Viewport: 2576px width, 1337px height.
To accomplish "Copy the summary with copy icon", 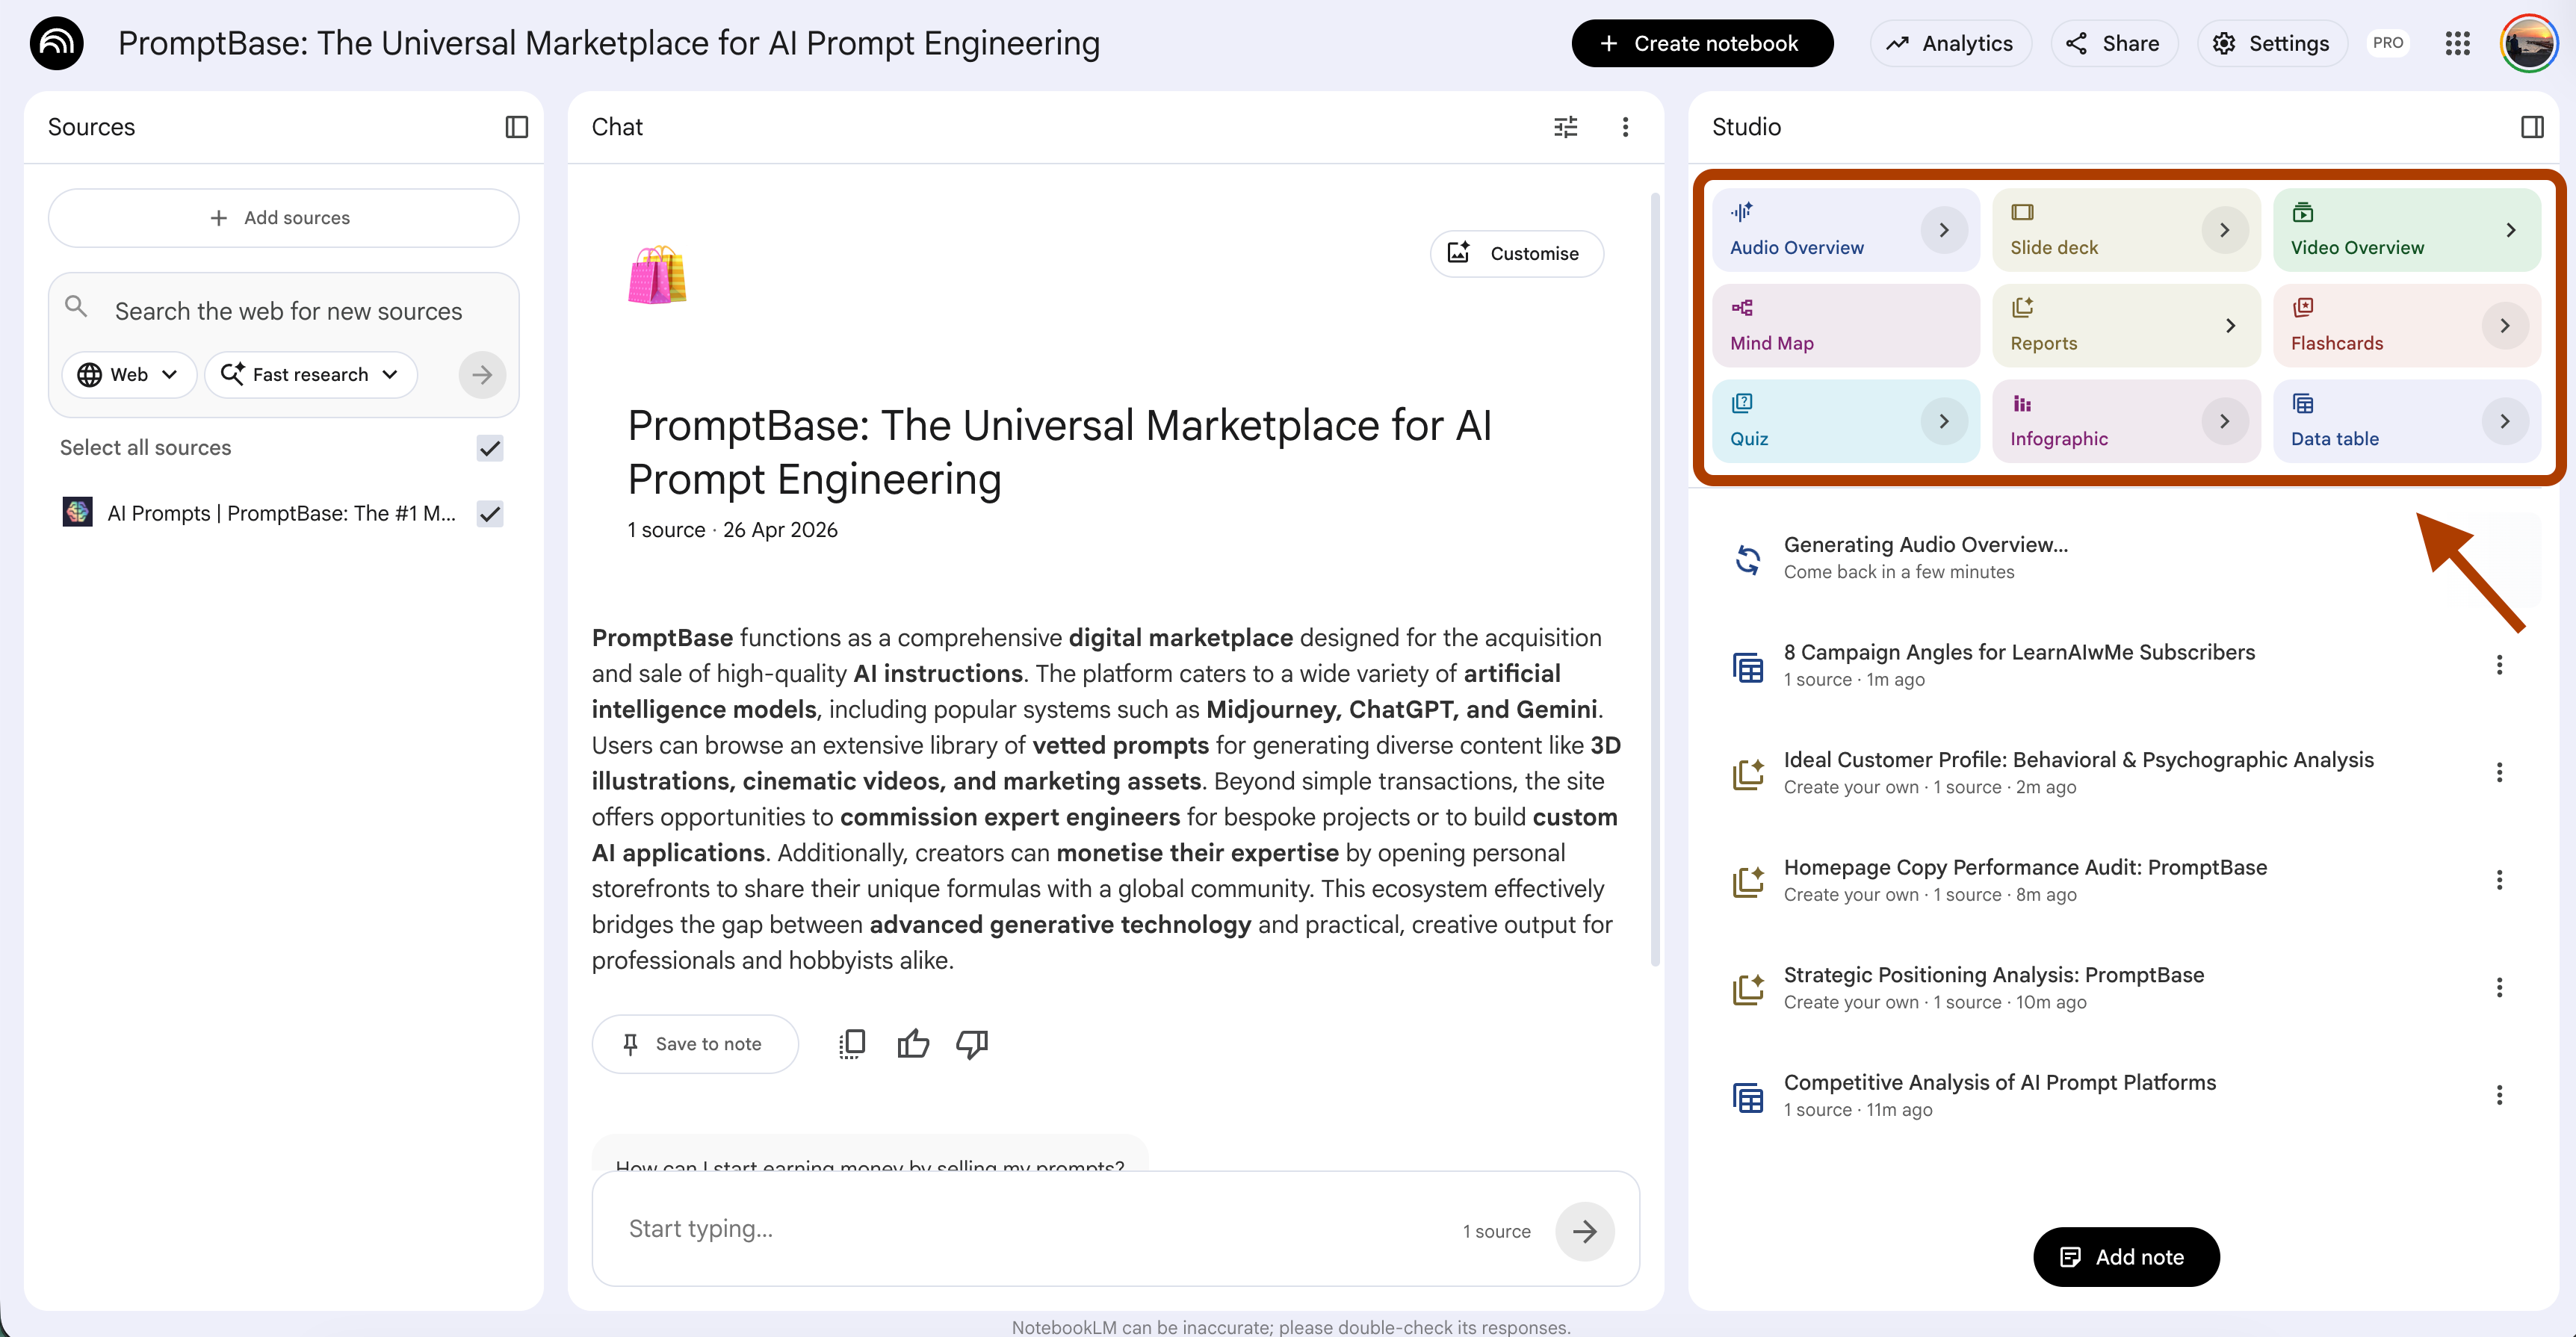I will pos(852,1044).
